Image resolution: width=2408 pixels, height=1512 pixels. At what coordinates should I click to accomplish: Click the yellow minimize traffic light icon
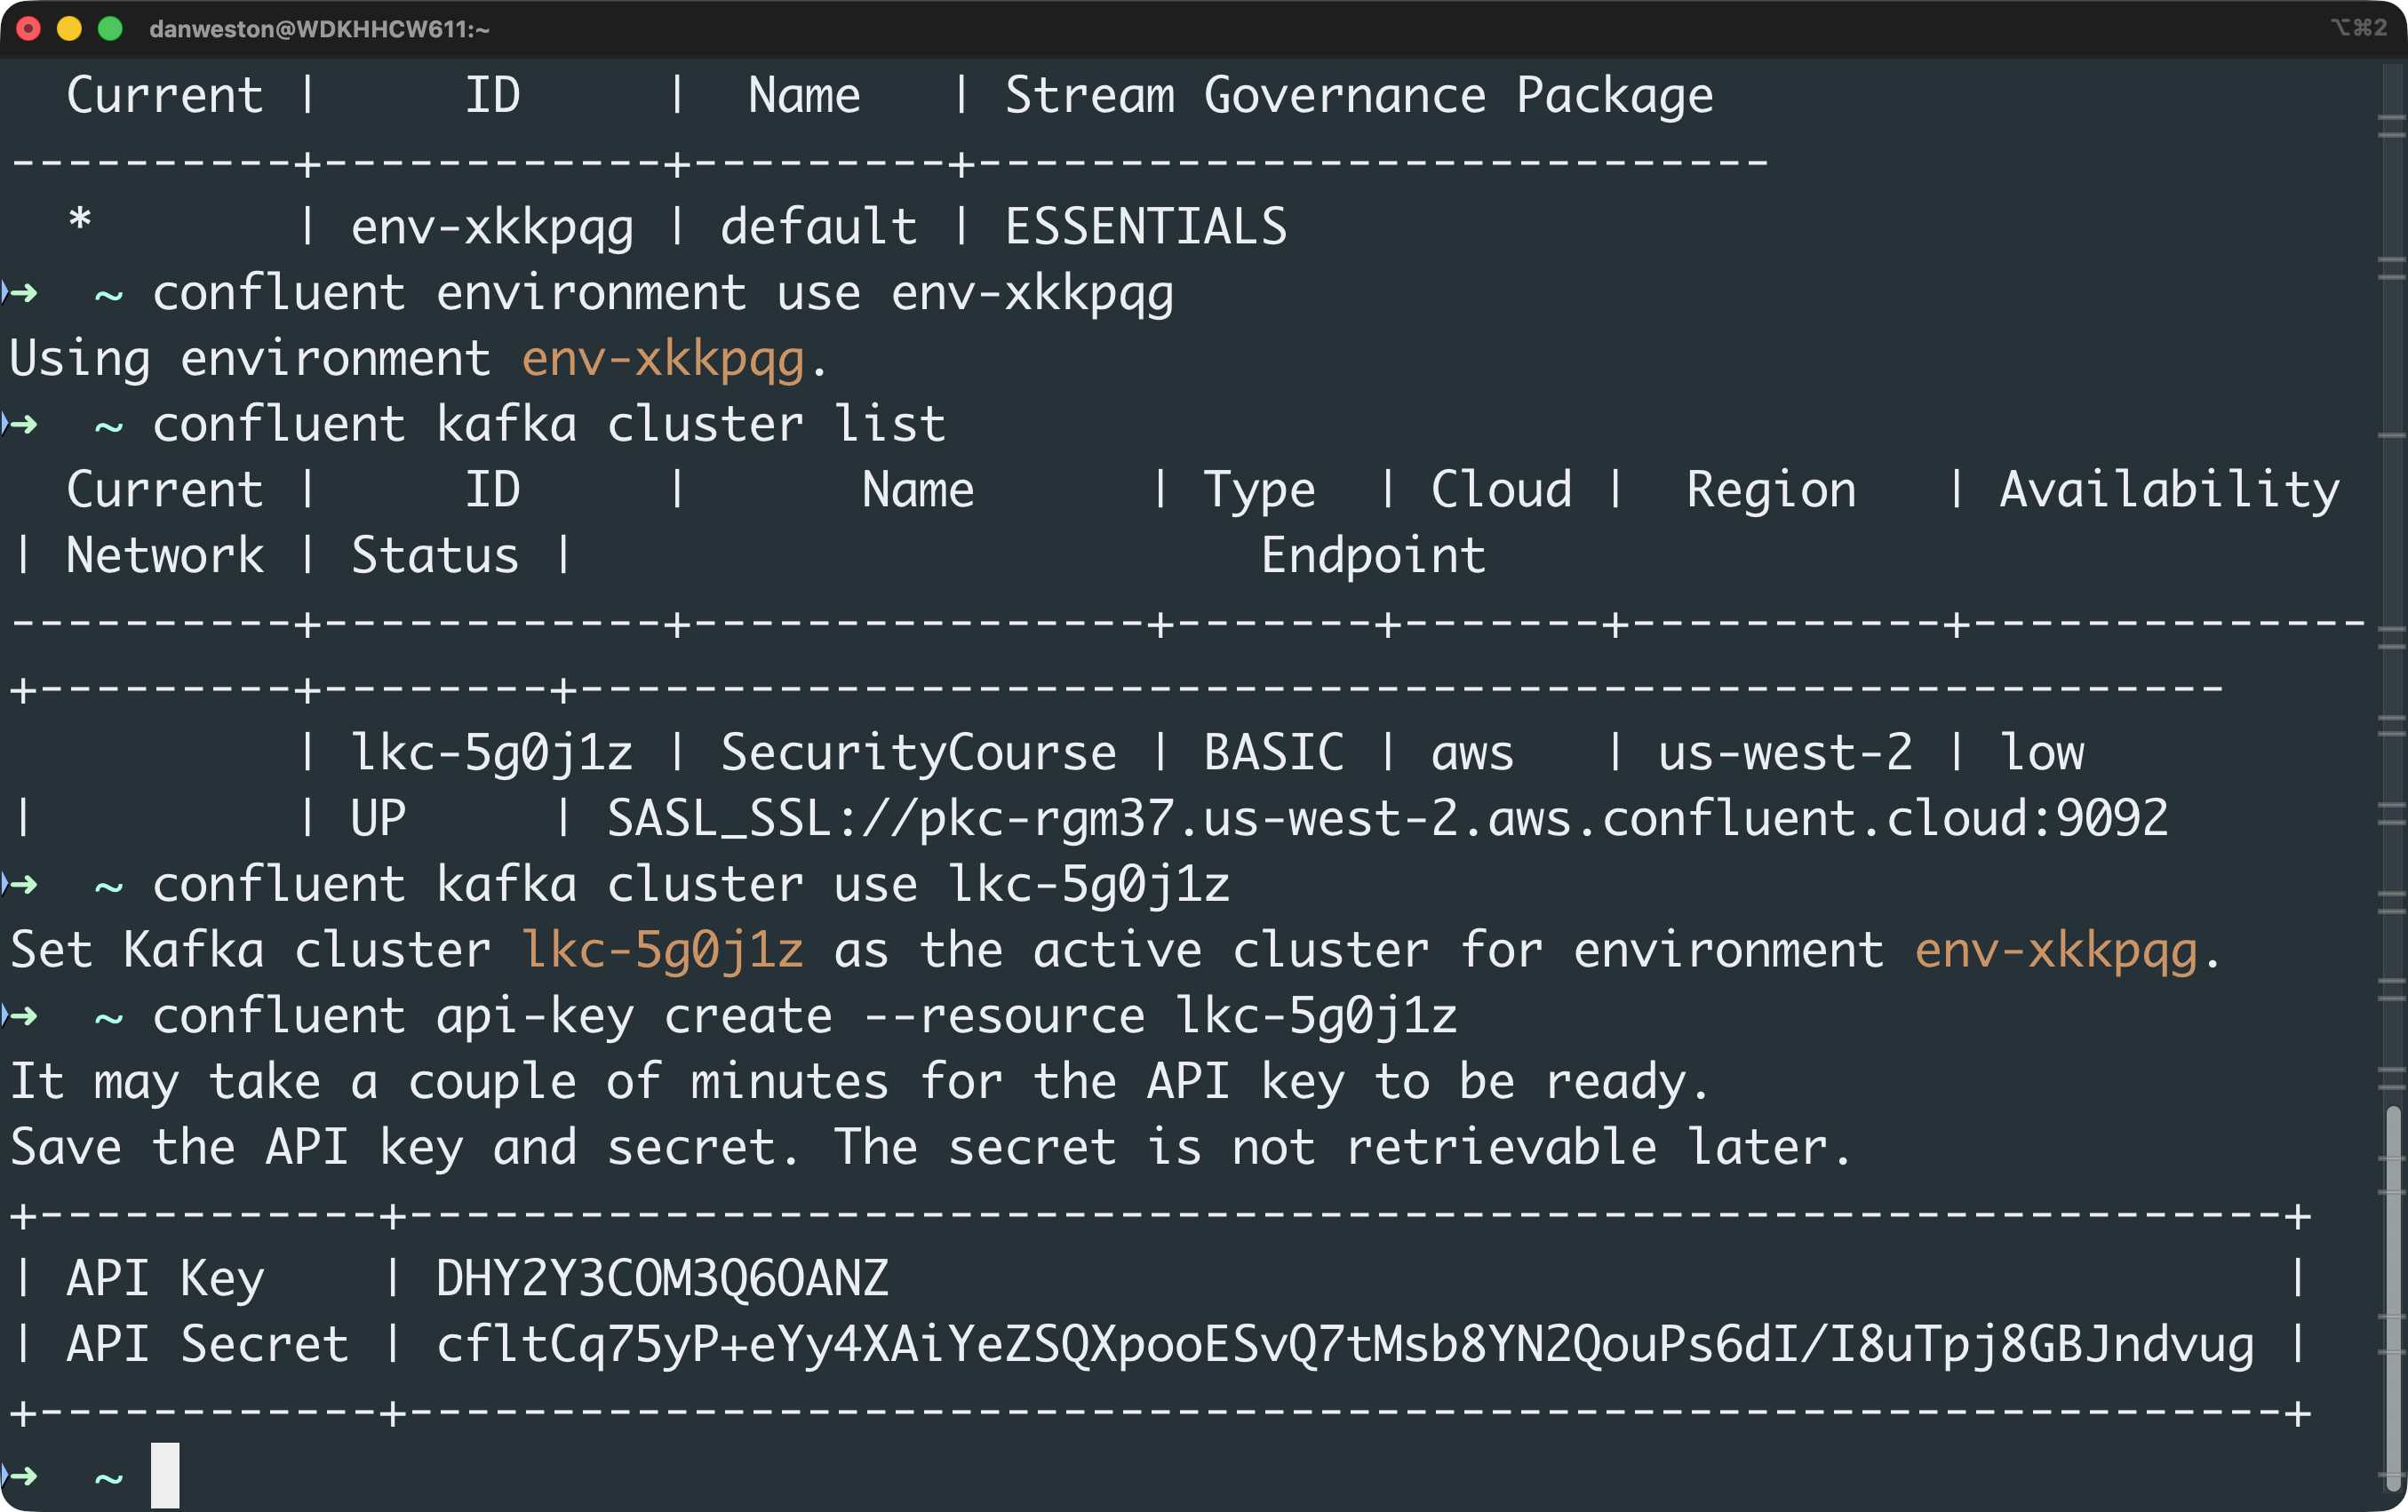click(x=69, y=30)
